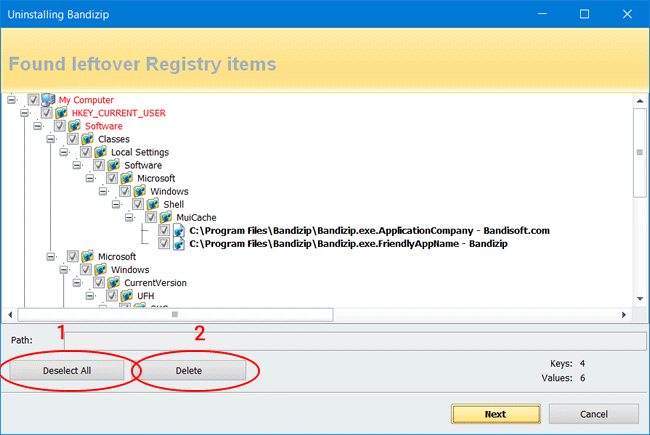The image size is (650, 435).
Task: Click the Classes registry key icon
Action: [87, 139]
